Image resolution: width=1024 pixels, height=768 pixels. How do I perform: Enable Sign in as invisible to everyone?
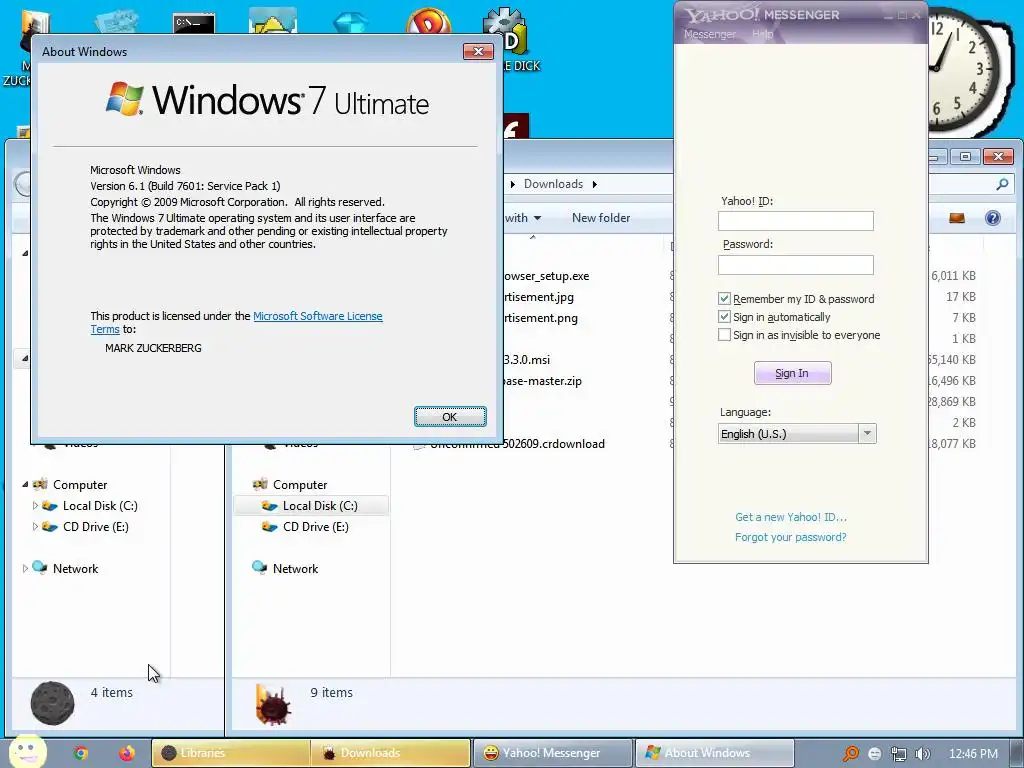point(724,335)
